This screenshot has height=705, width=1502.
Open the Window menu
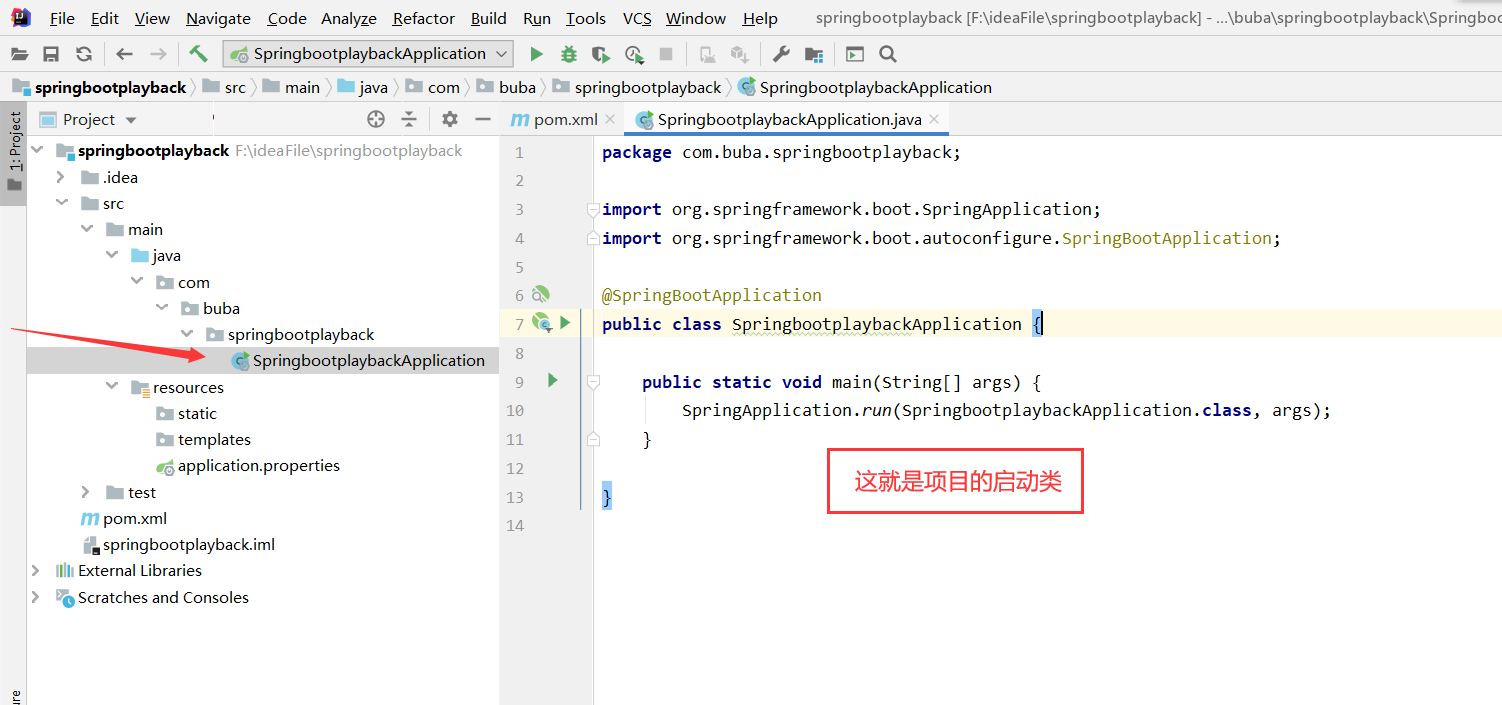pos(696,18)
